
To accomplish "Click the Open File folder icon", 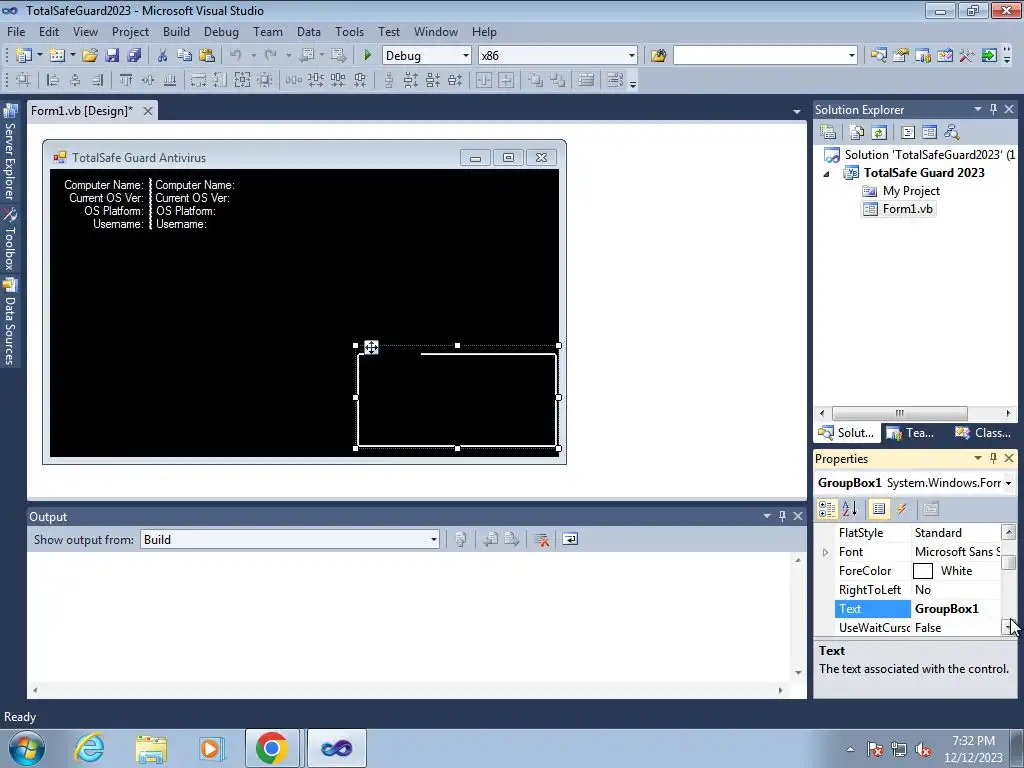I will click(x=90, y=56).
